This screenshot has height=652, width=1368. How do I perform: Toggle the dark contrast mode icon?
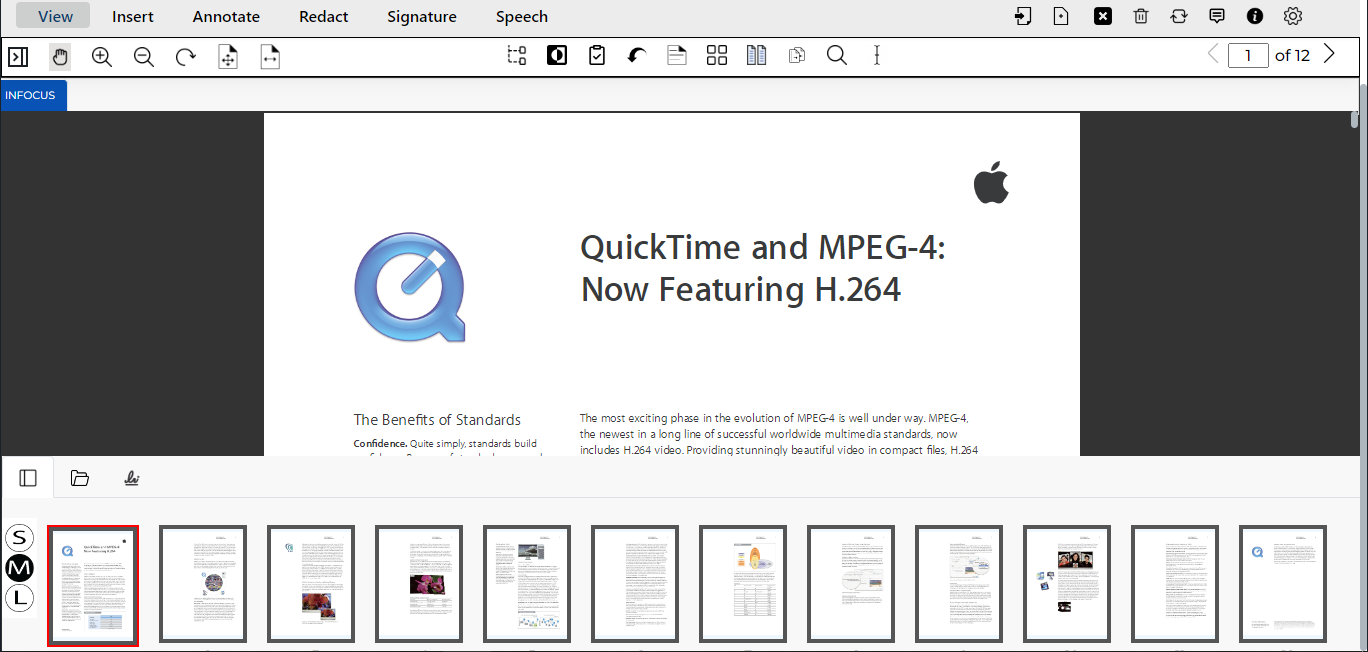coord(557,56)
